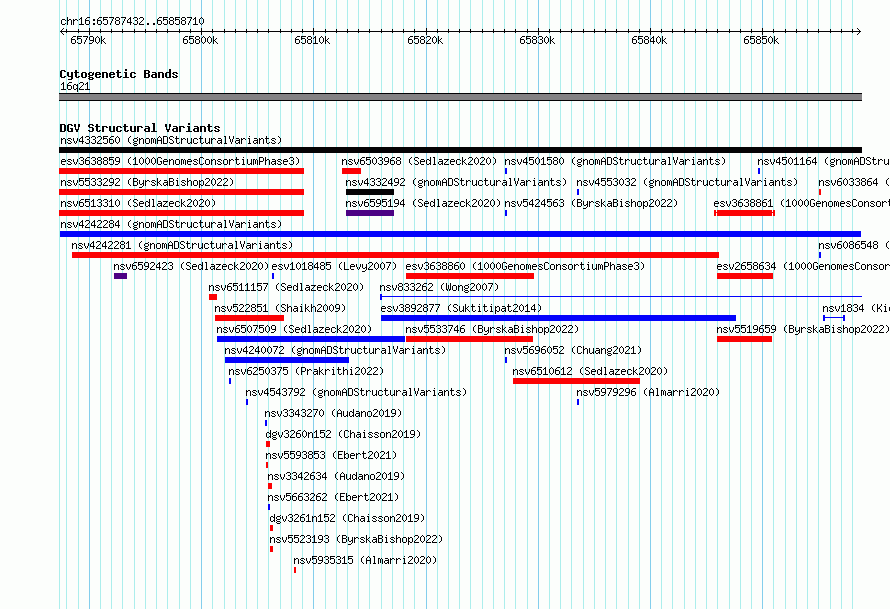890x609 pixels.
Task: Click the DGV Structural Variants track title
Action: [x=140, y=128]
